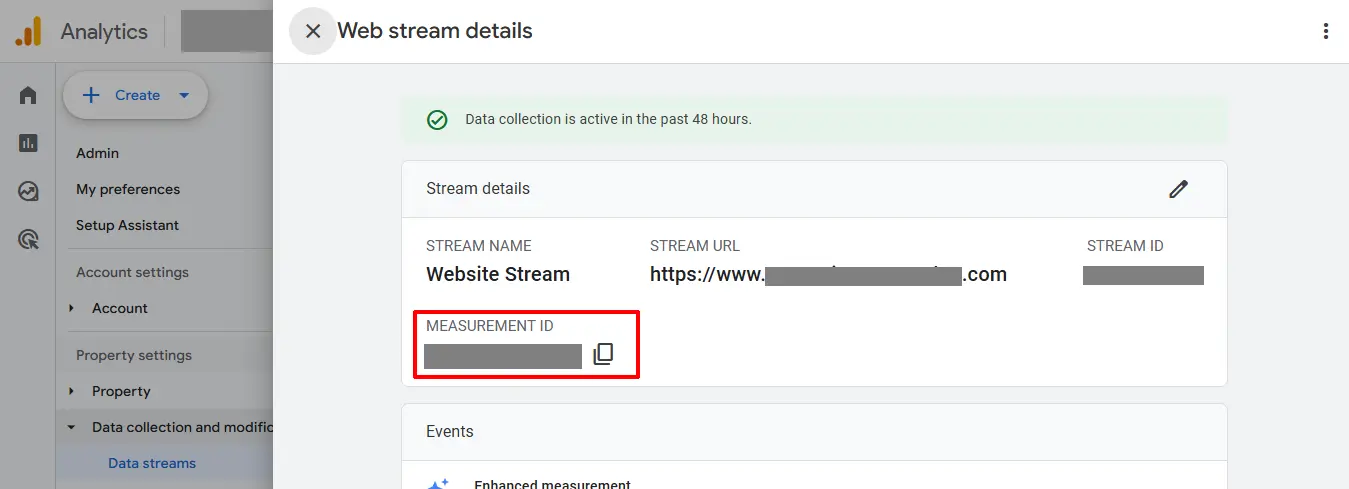Close the Web stream details panel
Image resolution: width=1349 pixels, height=489 pixels.
[x=313, y=31]
